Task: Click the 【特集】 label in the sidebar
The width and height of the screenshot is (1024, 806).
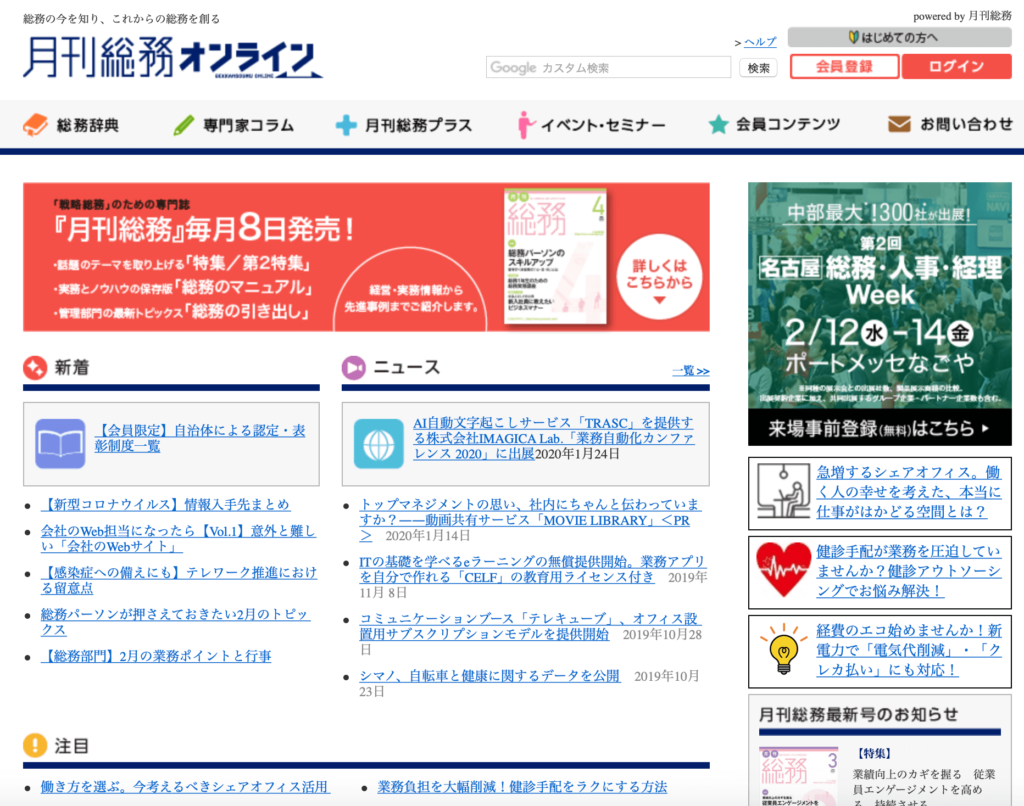Action: pos(874,753)
